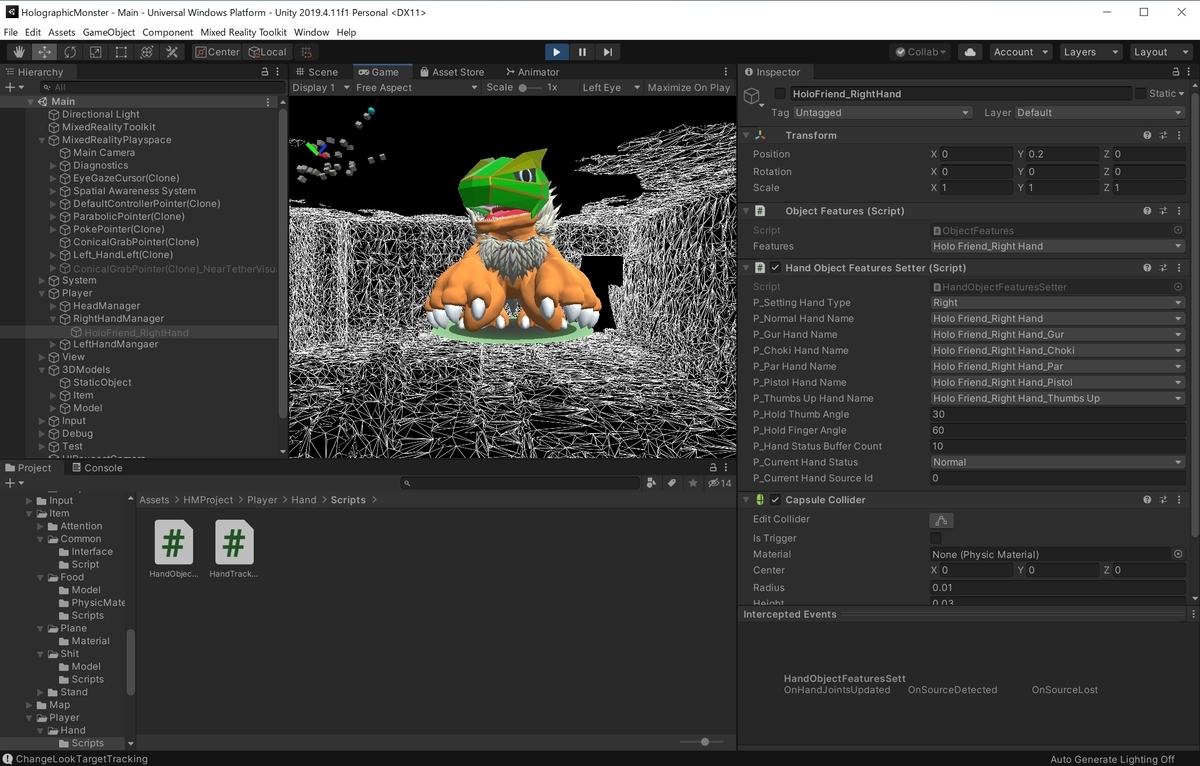Open the Free Aspect dropdown in Game view
Viewport: 1200px width, 766px height.
click(x=417, y=87)
